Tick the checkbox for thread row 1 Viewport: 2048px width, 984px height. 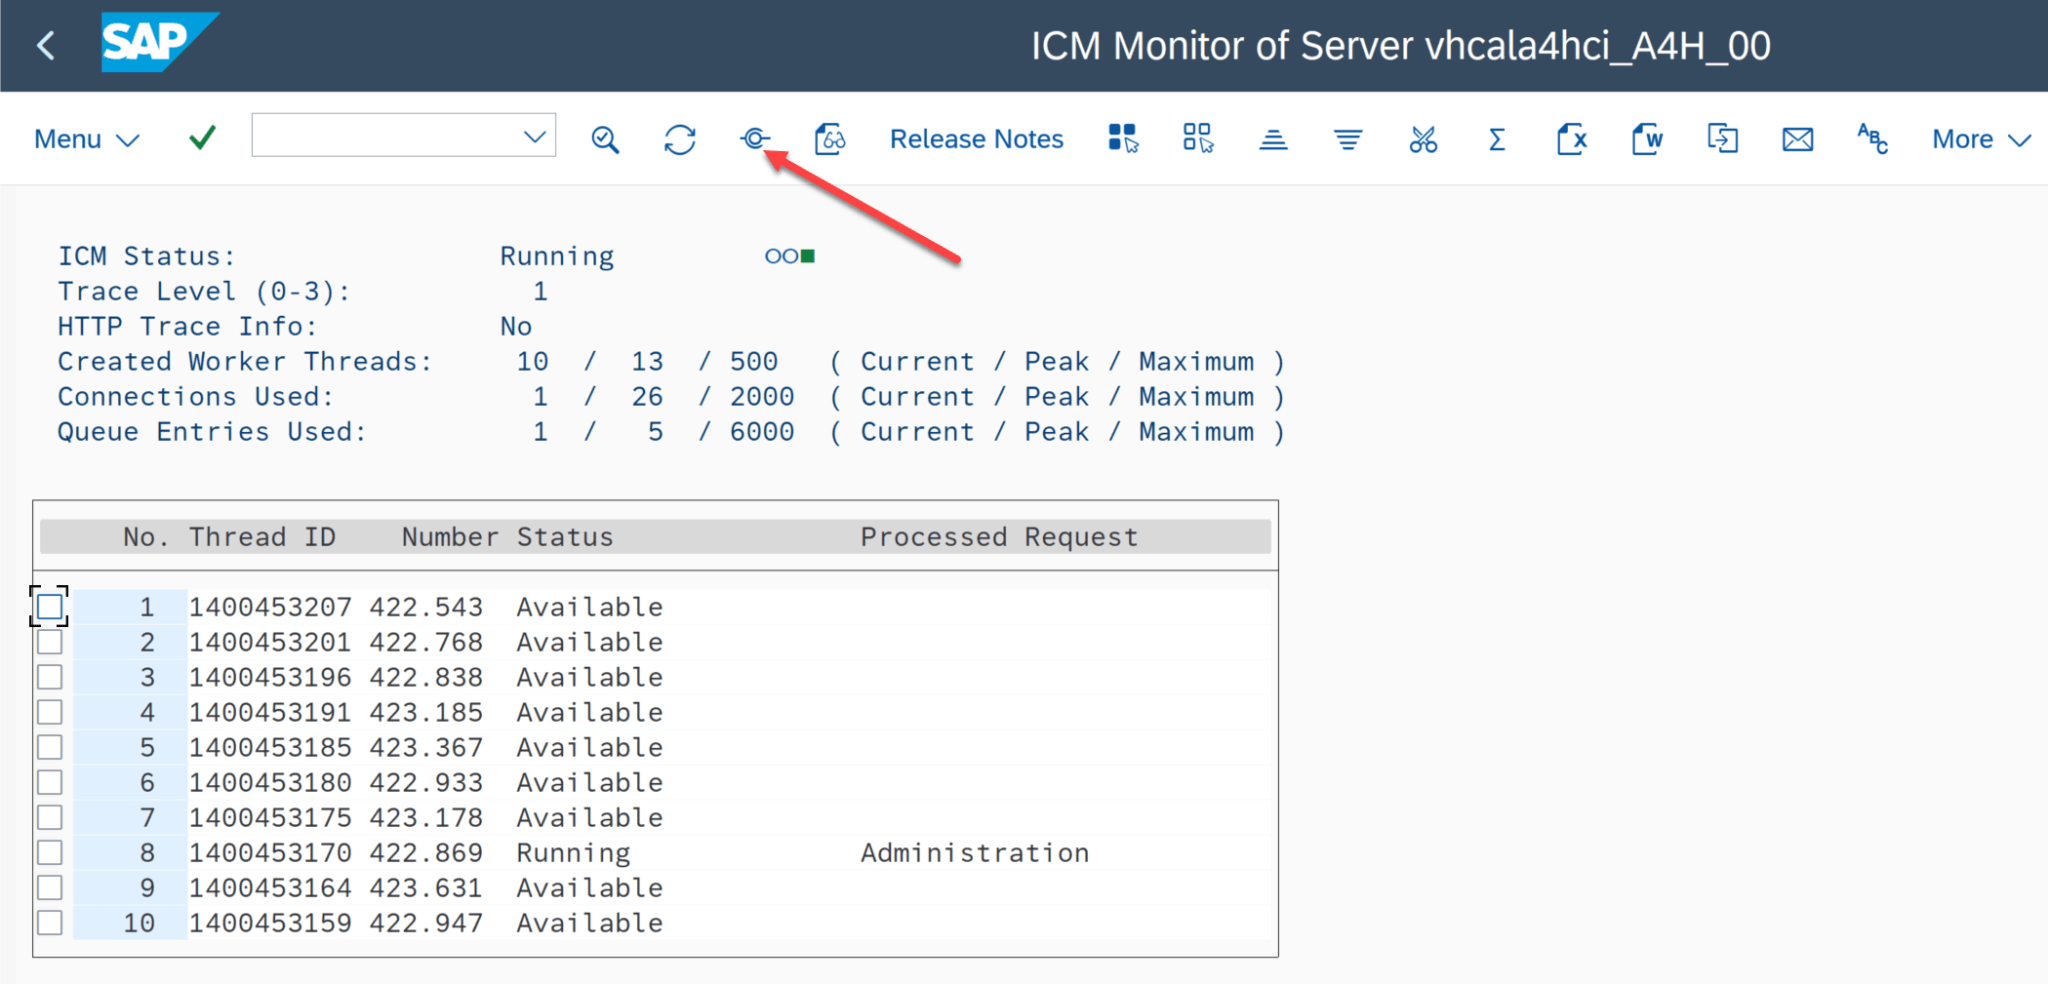click(x=48, y=606)
